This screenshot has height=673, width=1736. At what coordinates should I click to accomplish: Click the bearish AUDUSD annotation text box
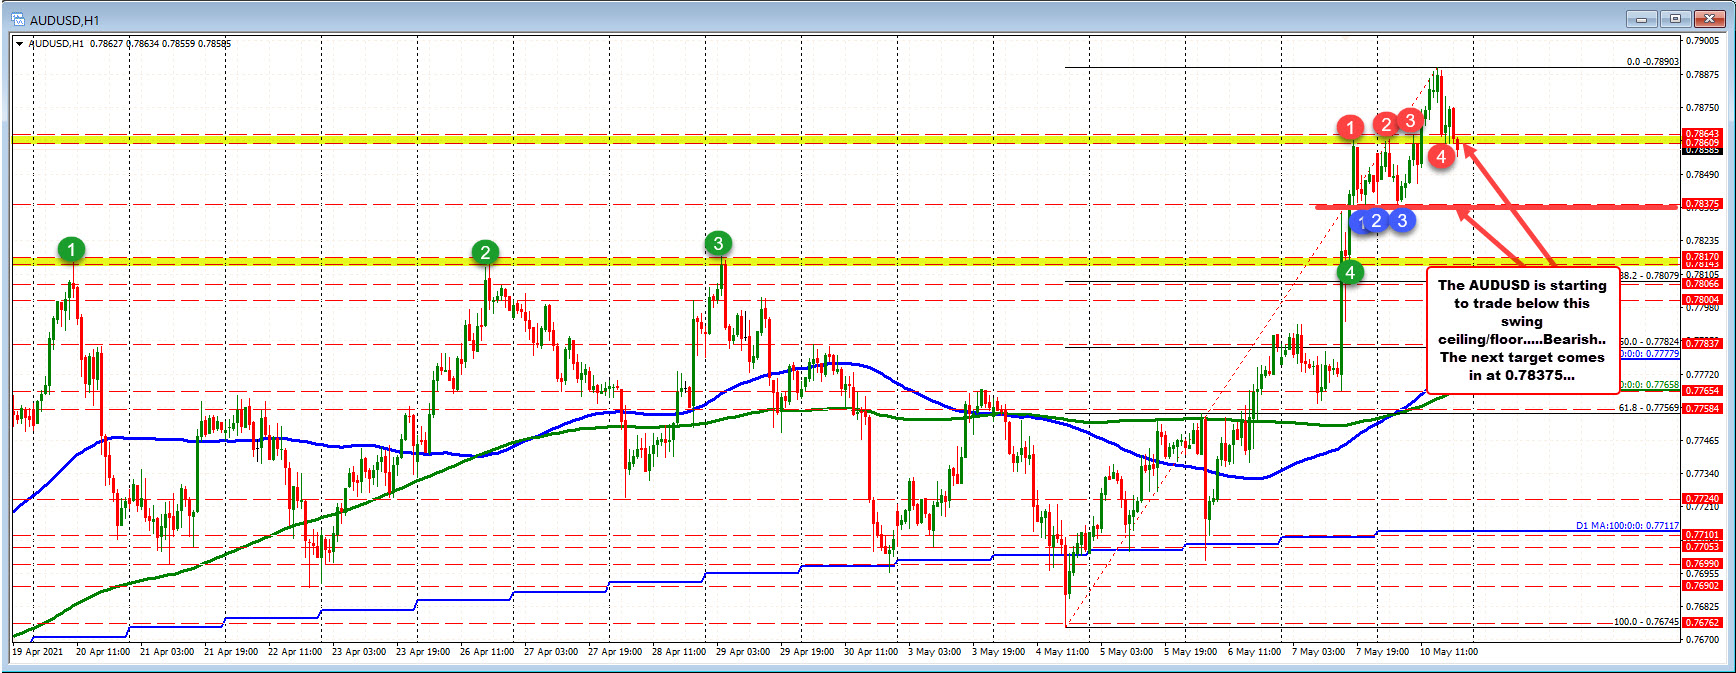(x=1521, y=330)
